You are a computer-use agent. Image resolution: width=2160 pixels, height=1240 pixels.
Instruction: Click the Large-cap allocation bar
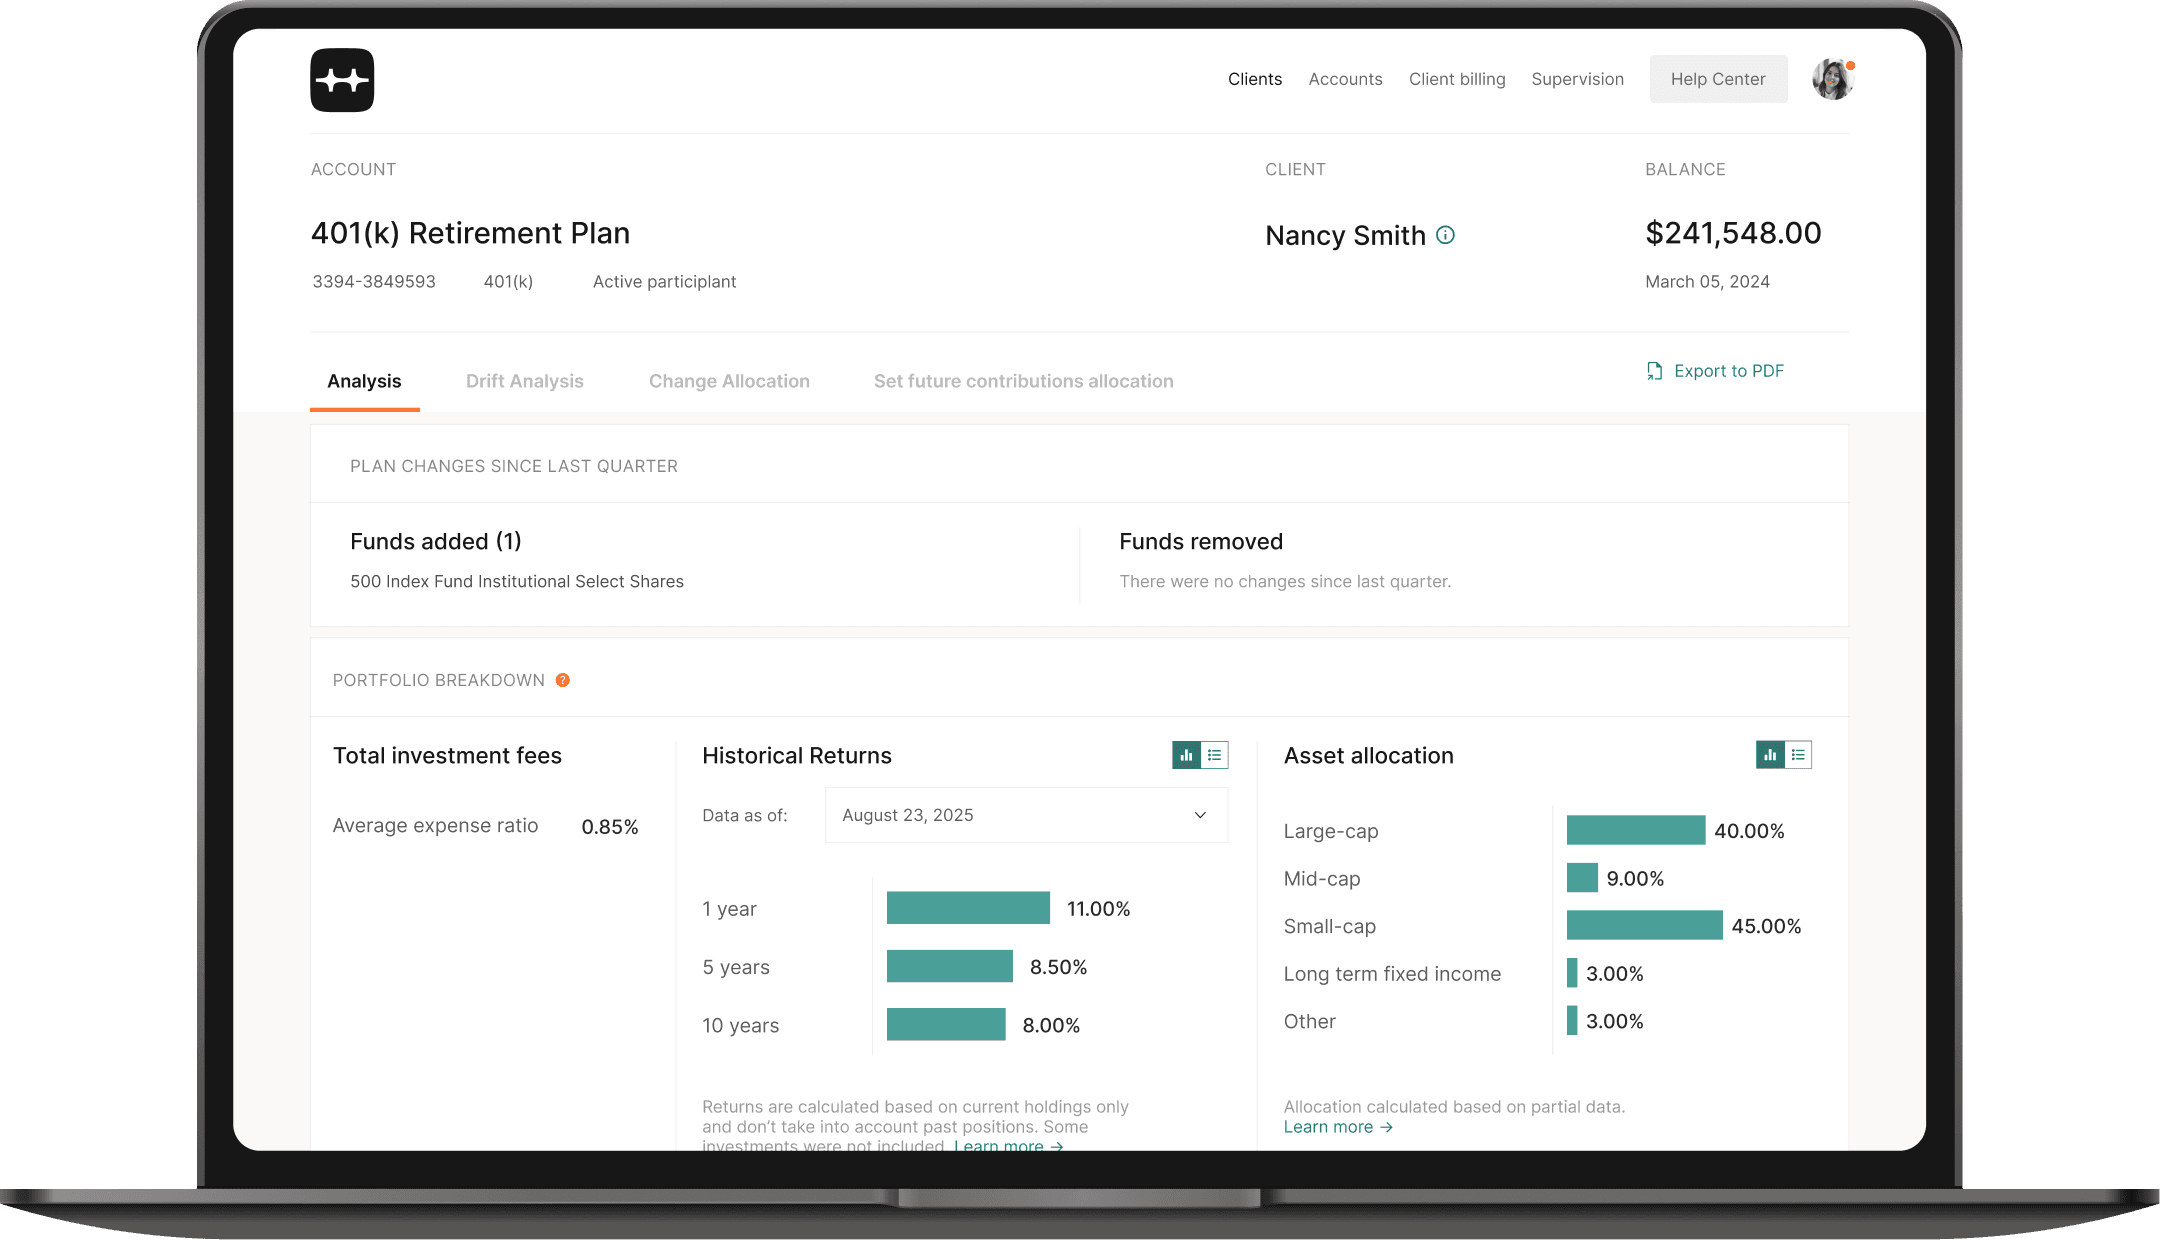click(1636, 830)
